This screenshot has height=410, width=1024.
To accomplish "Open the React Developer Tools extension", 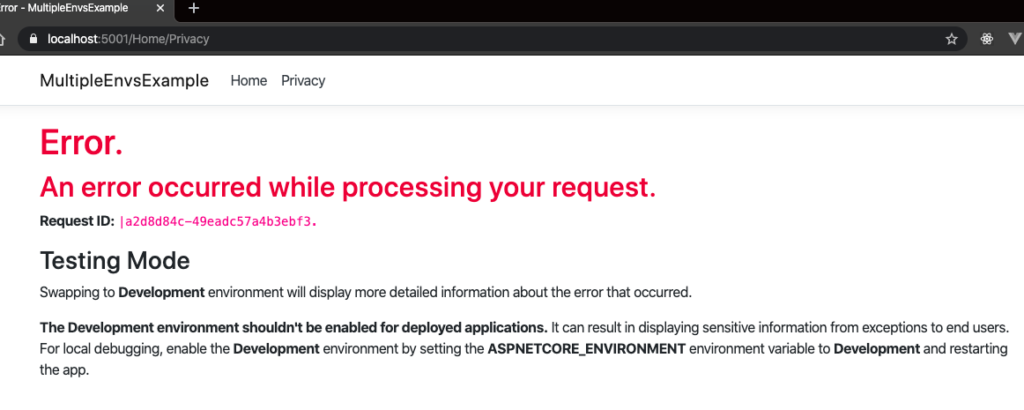I will pyautogui.click(x=986, y=39).
